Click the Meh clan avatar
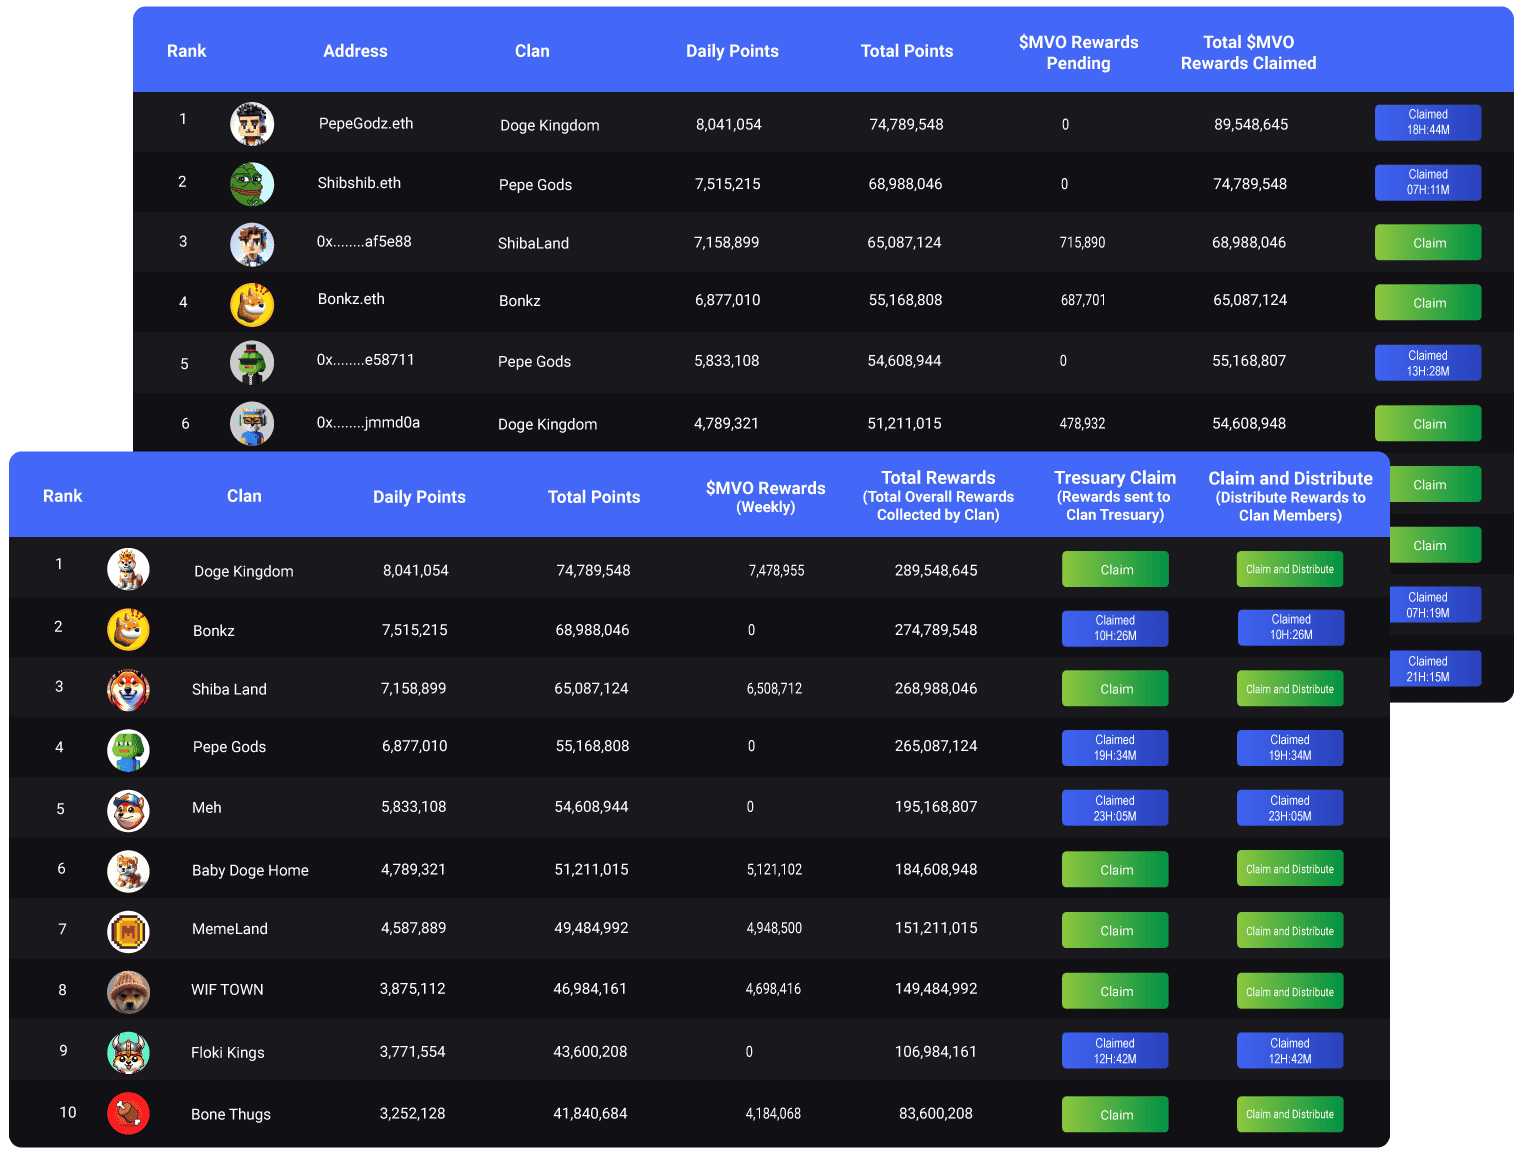1514x1153 pixels. (128, 810)
